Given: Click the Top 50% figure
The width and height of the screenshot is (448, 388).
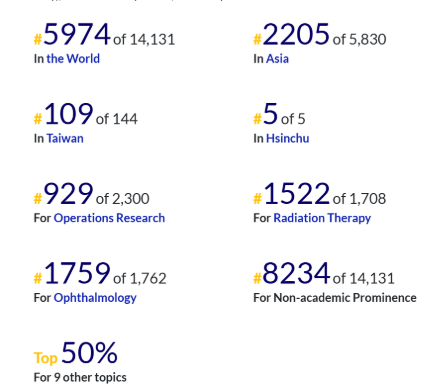Looking at the screenshot, I should tap(89, 353).
